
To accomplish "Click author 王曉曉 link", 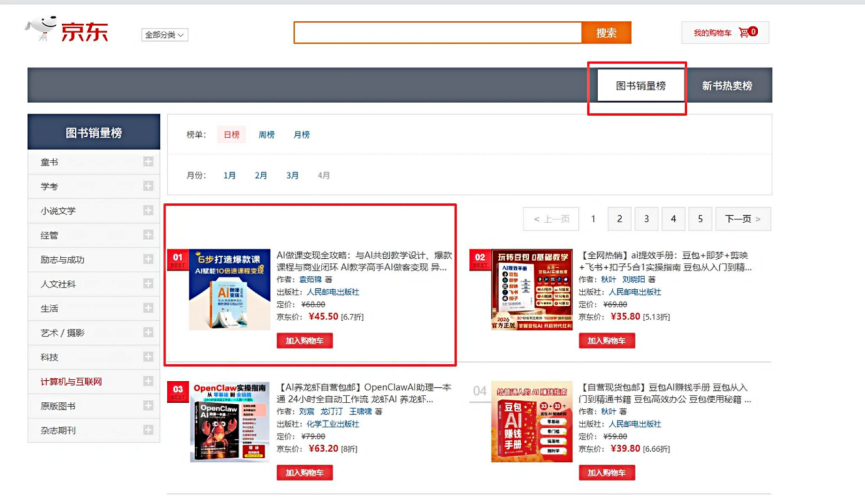I will point(360,411).
